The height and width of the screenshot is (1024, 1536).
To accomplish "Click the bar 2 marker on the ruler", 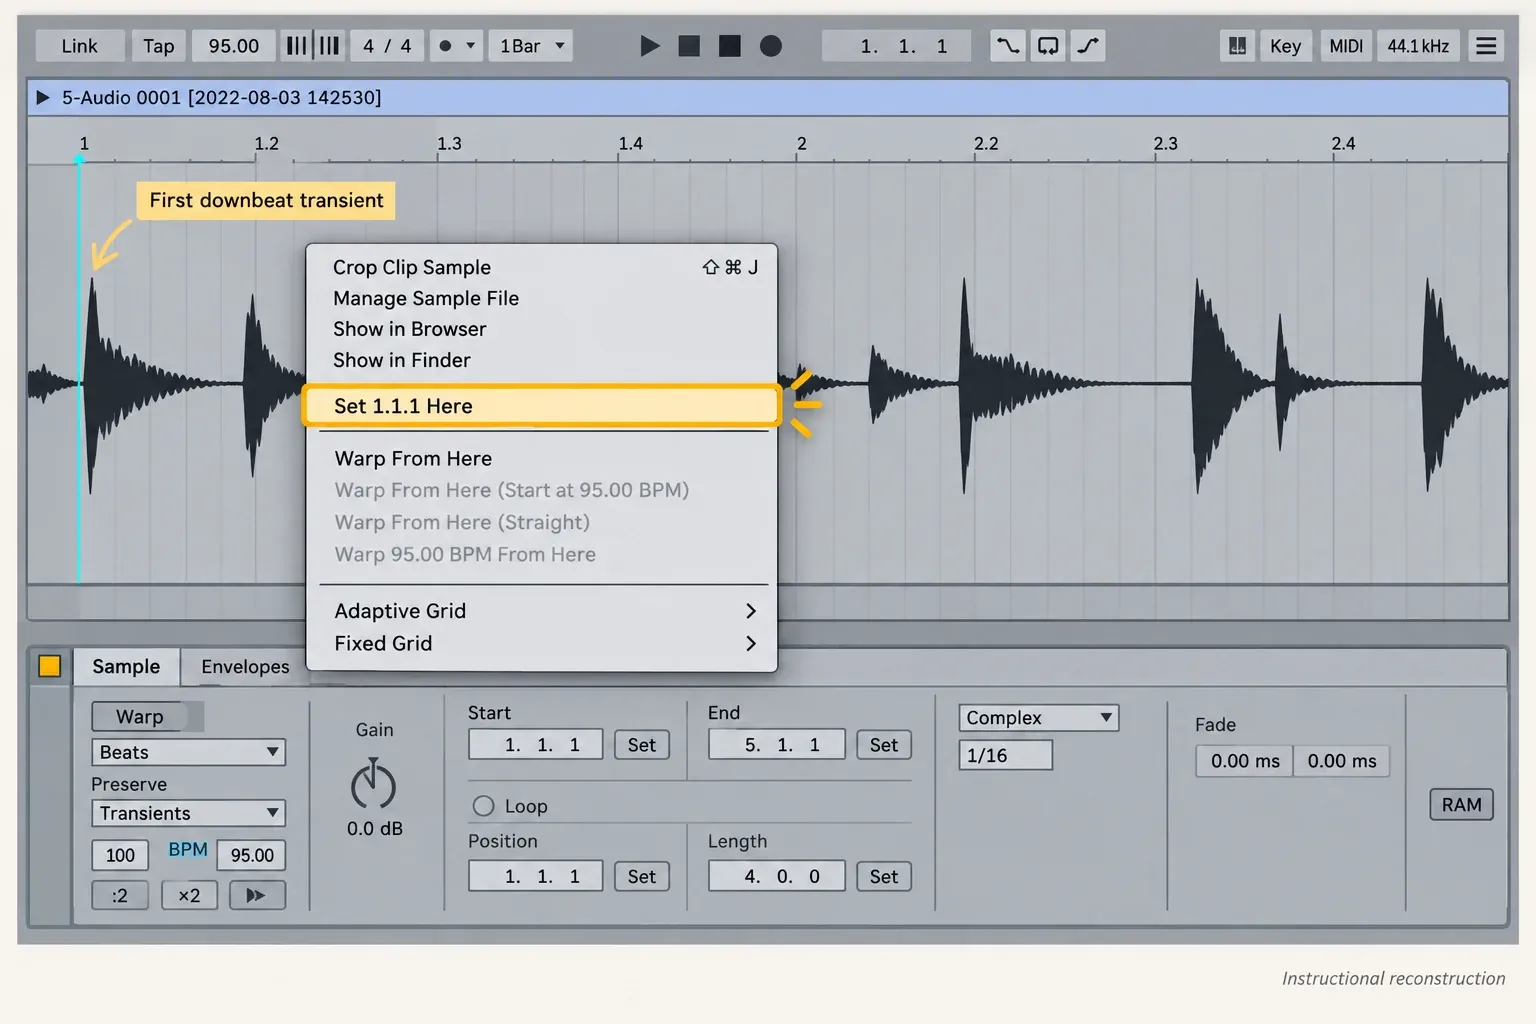I will [x=801, y=143].
